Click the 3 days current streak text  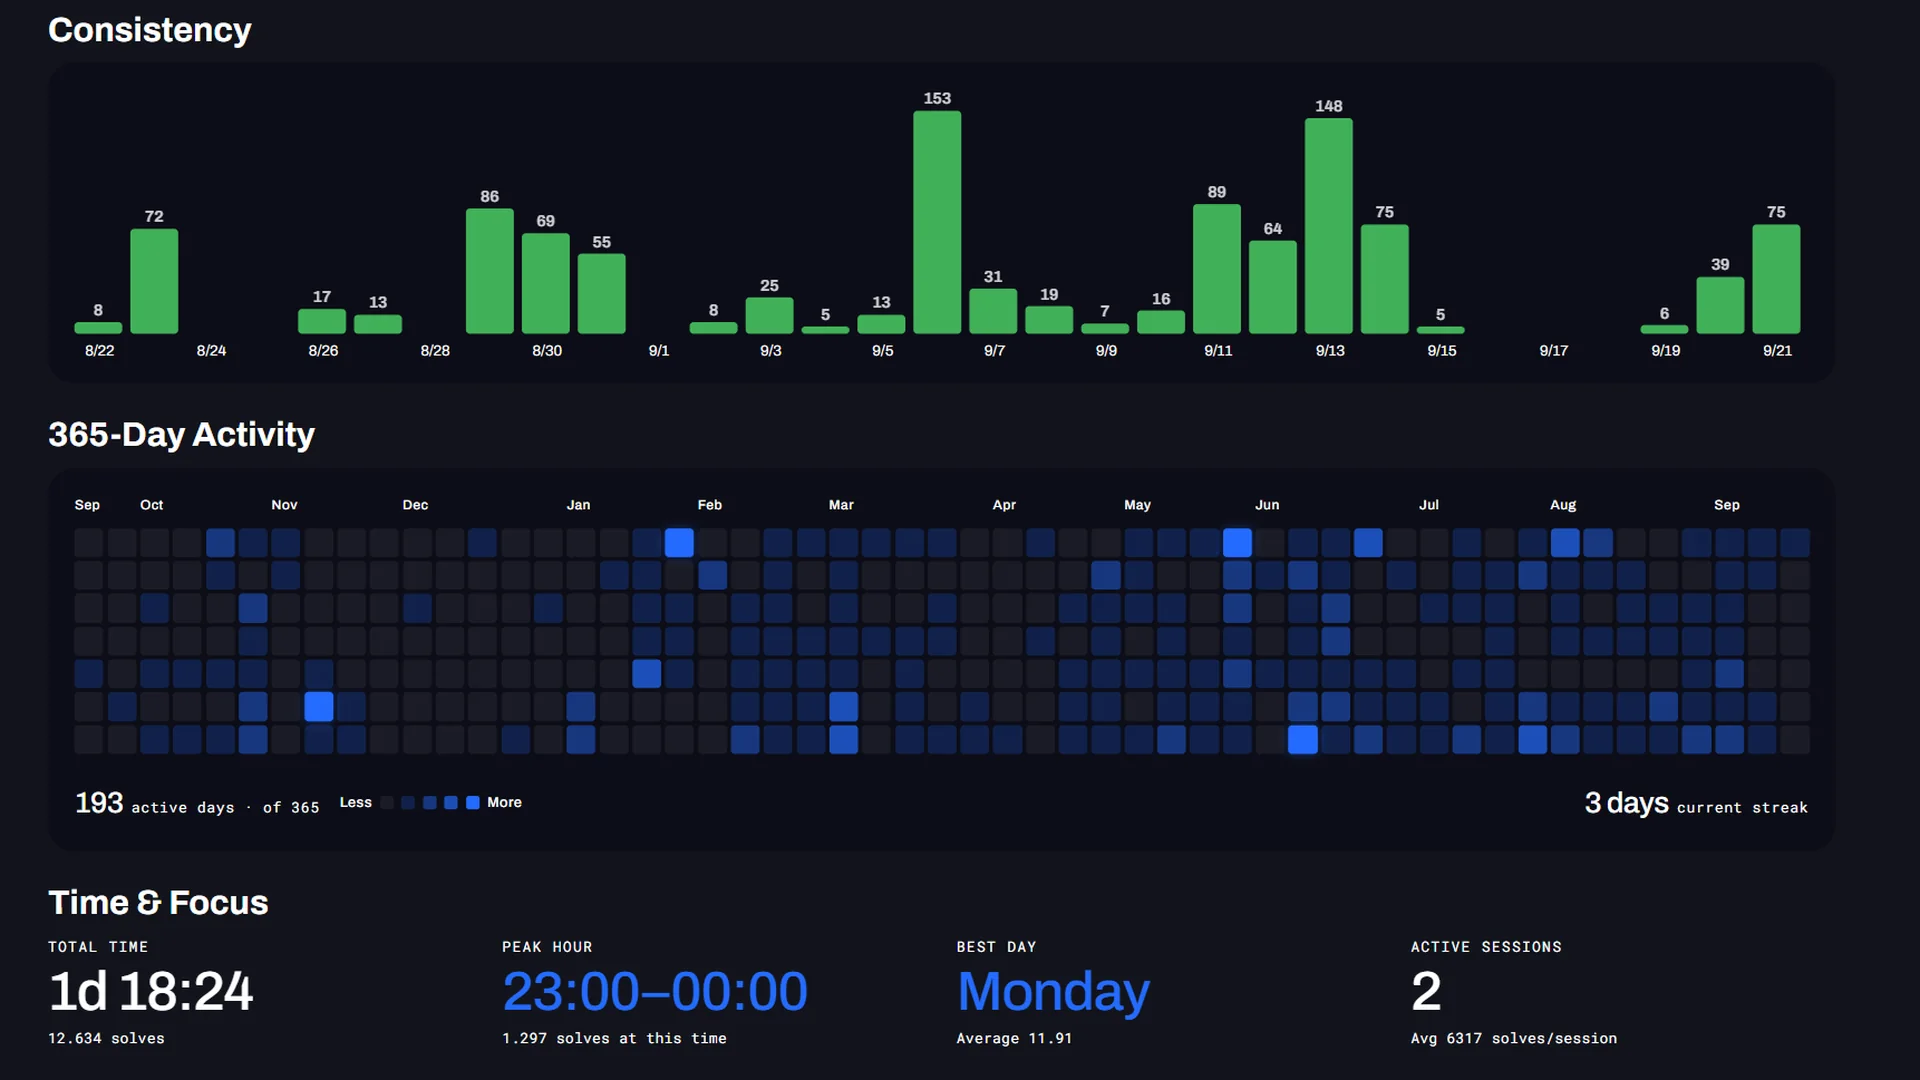tap(1696, 804)
